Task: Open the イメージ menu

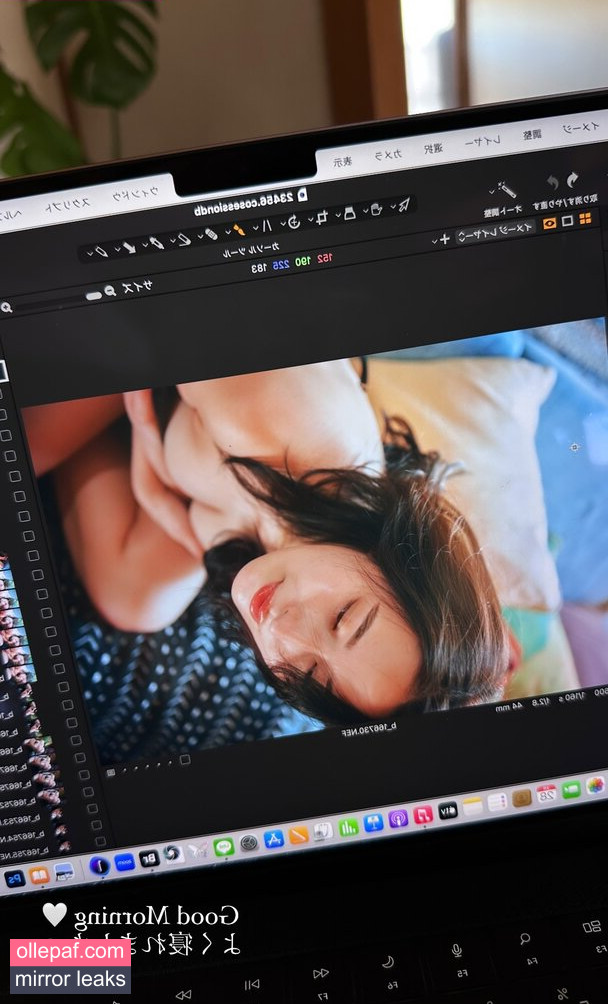Action: (581, 127)
